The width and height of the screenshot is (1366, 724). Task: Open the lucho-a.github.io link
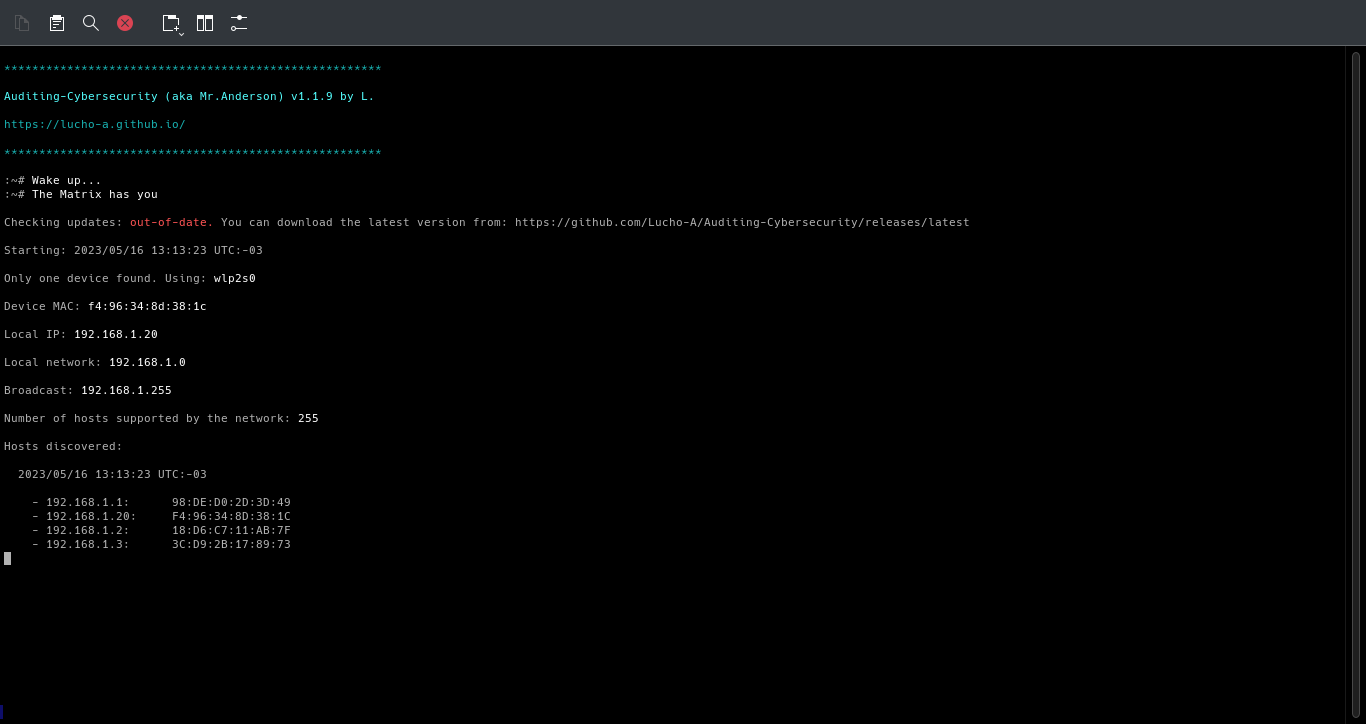[x=95, y=124]
